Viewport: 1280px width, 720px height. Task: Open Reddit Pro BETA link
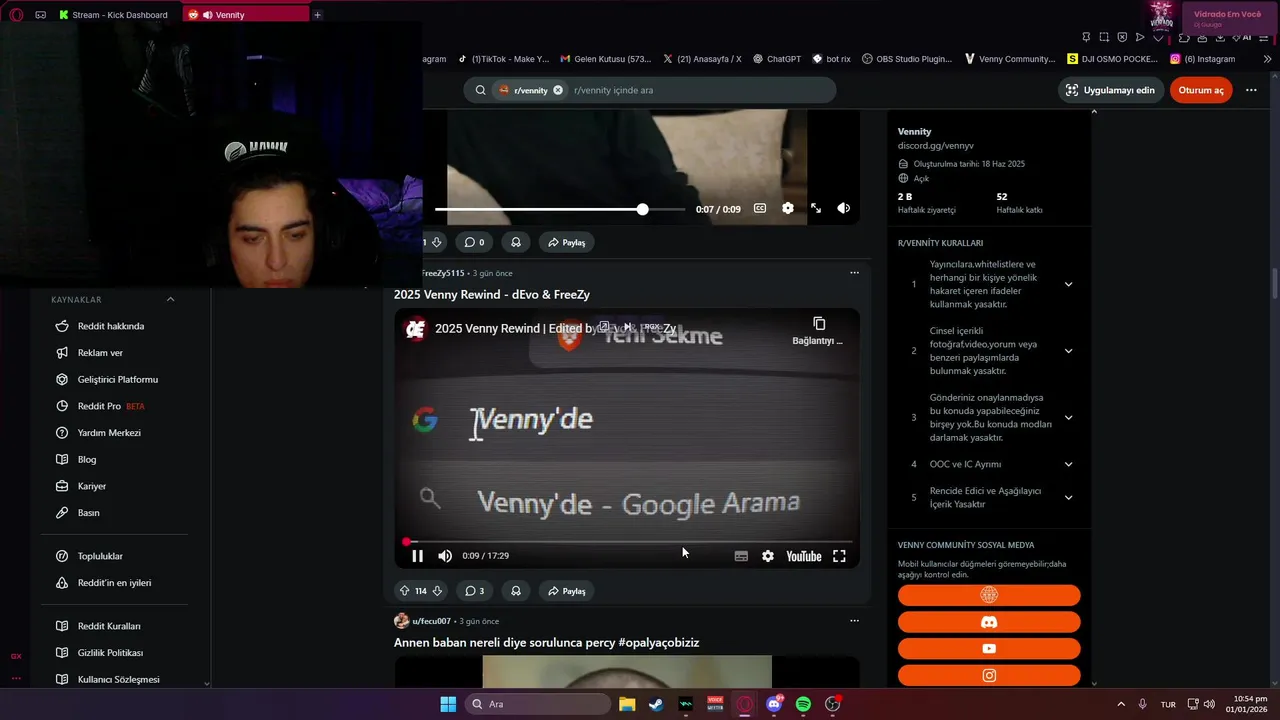click(113, 406)
